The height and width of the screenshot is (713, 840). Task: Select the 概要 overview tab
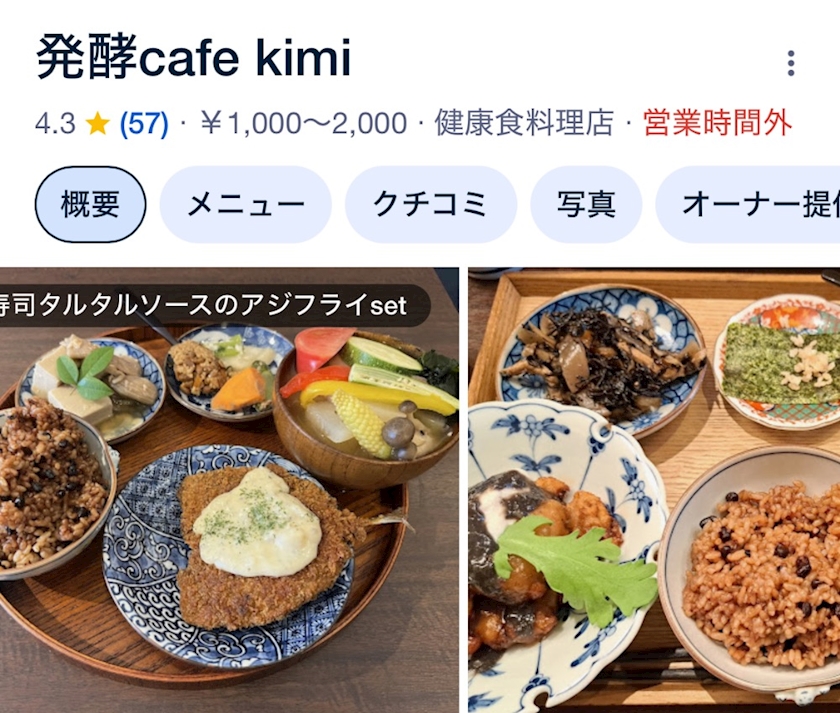point(90,204)
